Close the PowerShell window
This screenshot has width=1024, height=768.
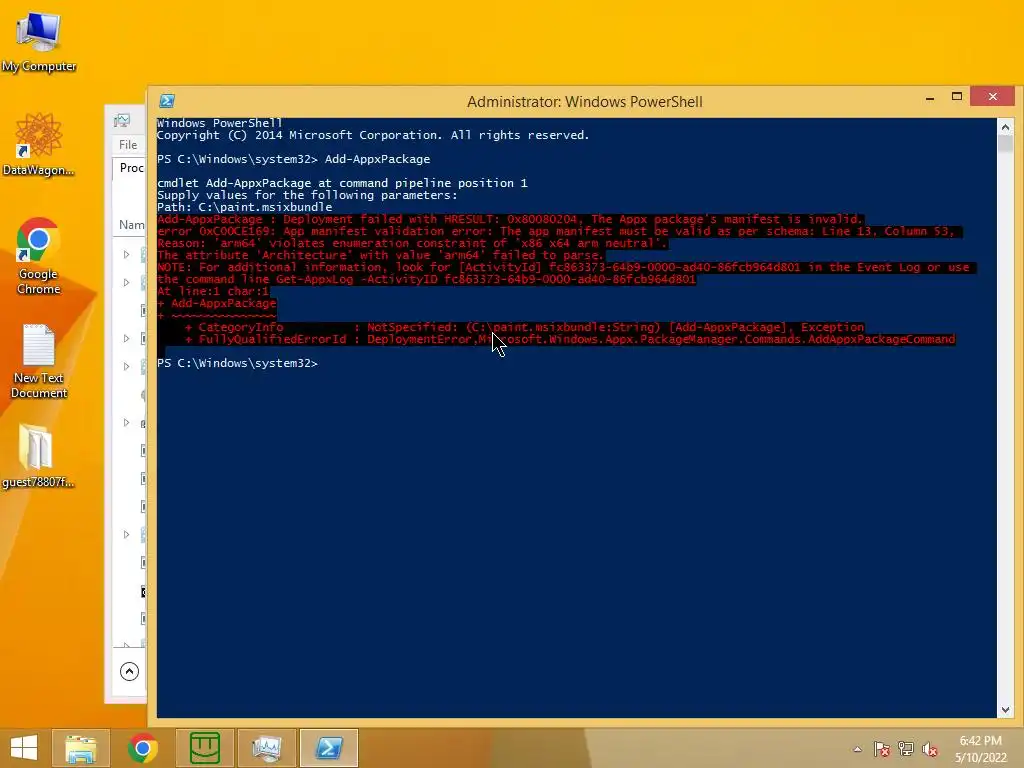(x=993, y=97)
